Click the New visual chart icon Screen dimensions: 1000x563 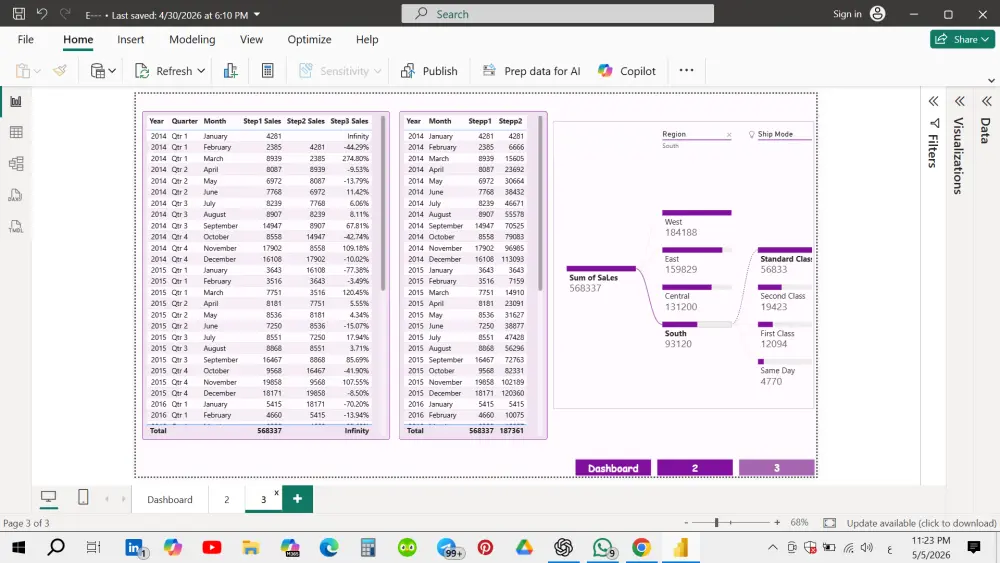coord(231,71)
